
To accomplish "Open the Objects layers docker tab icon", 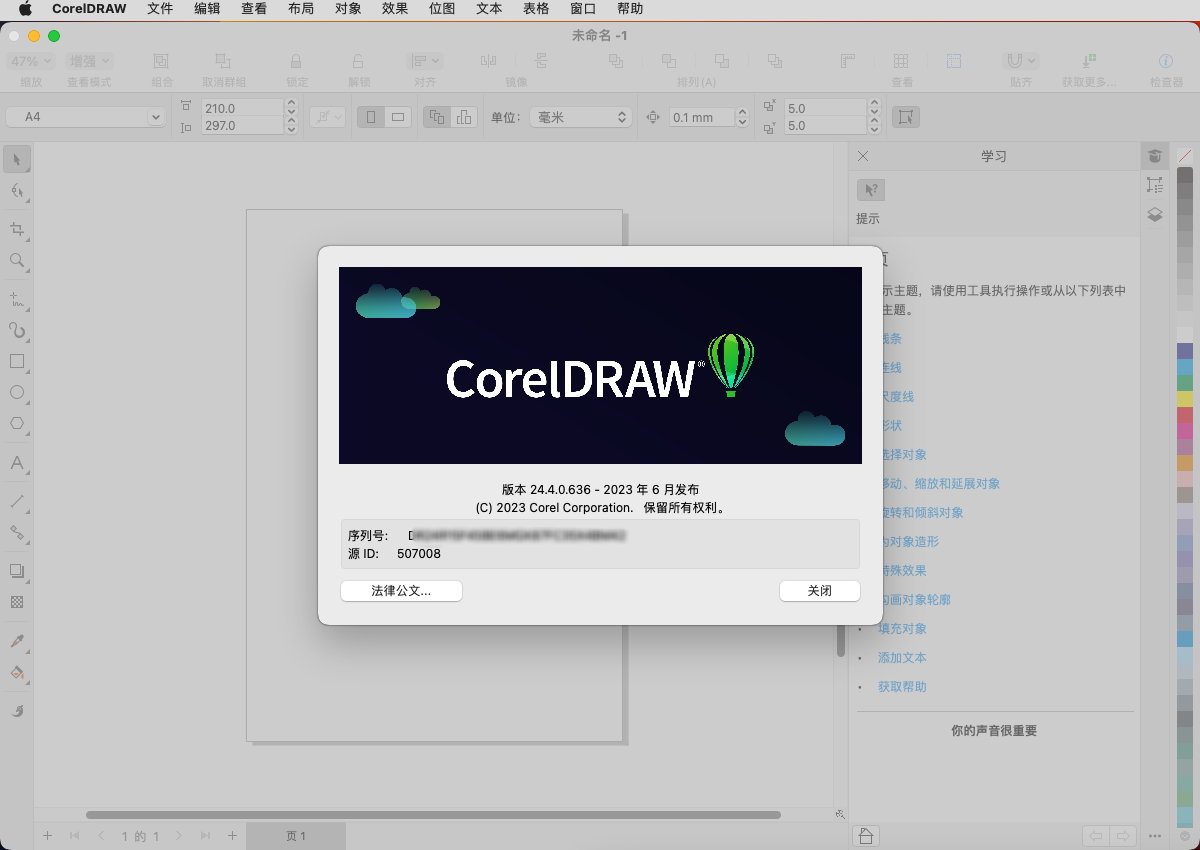I will pos(1155,214).
